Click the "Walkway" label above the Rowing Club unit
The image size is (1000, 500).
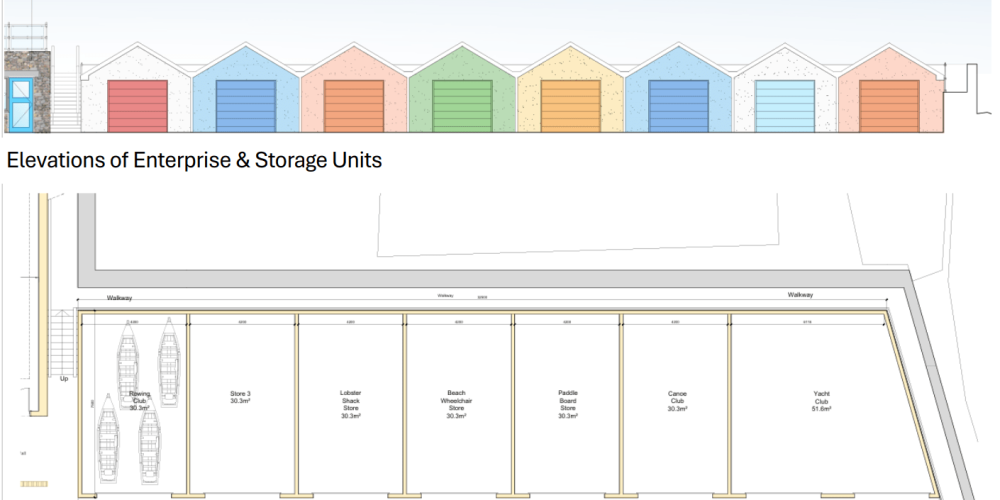119,298
